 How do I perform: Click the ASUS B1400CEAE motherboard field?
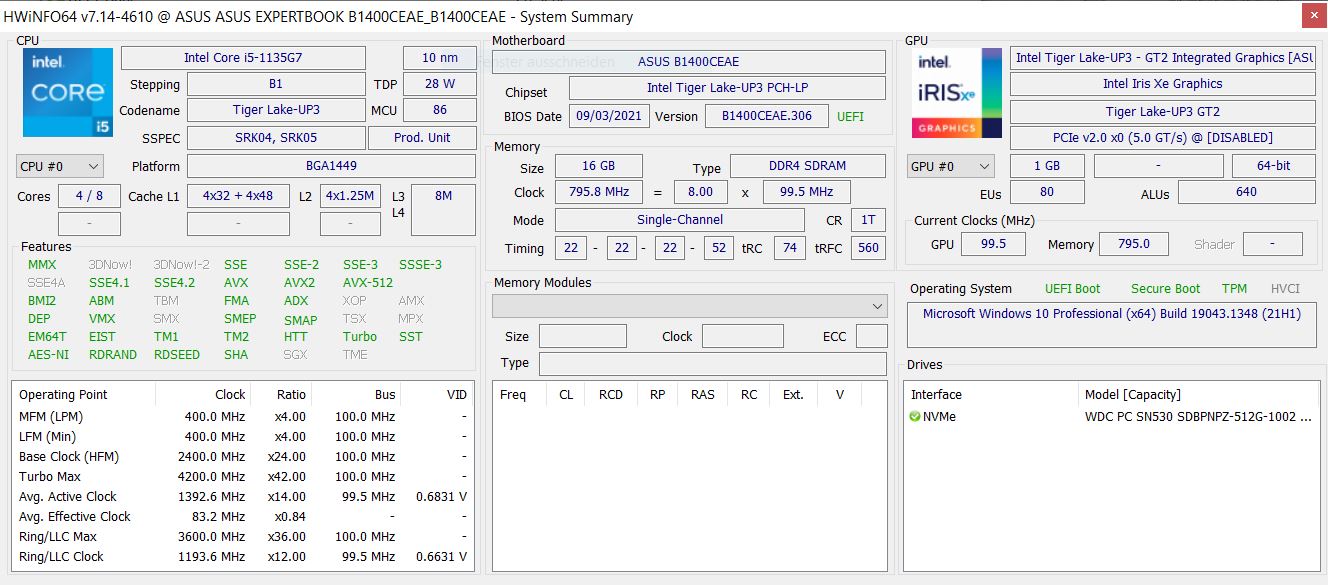(688, 62)
